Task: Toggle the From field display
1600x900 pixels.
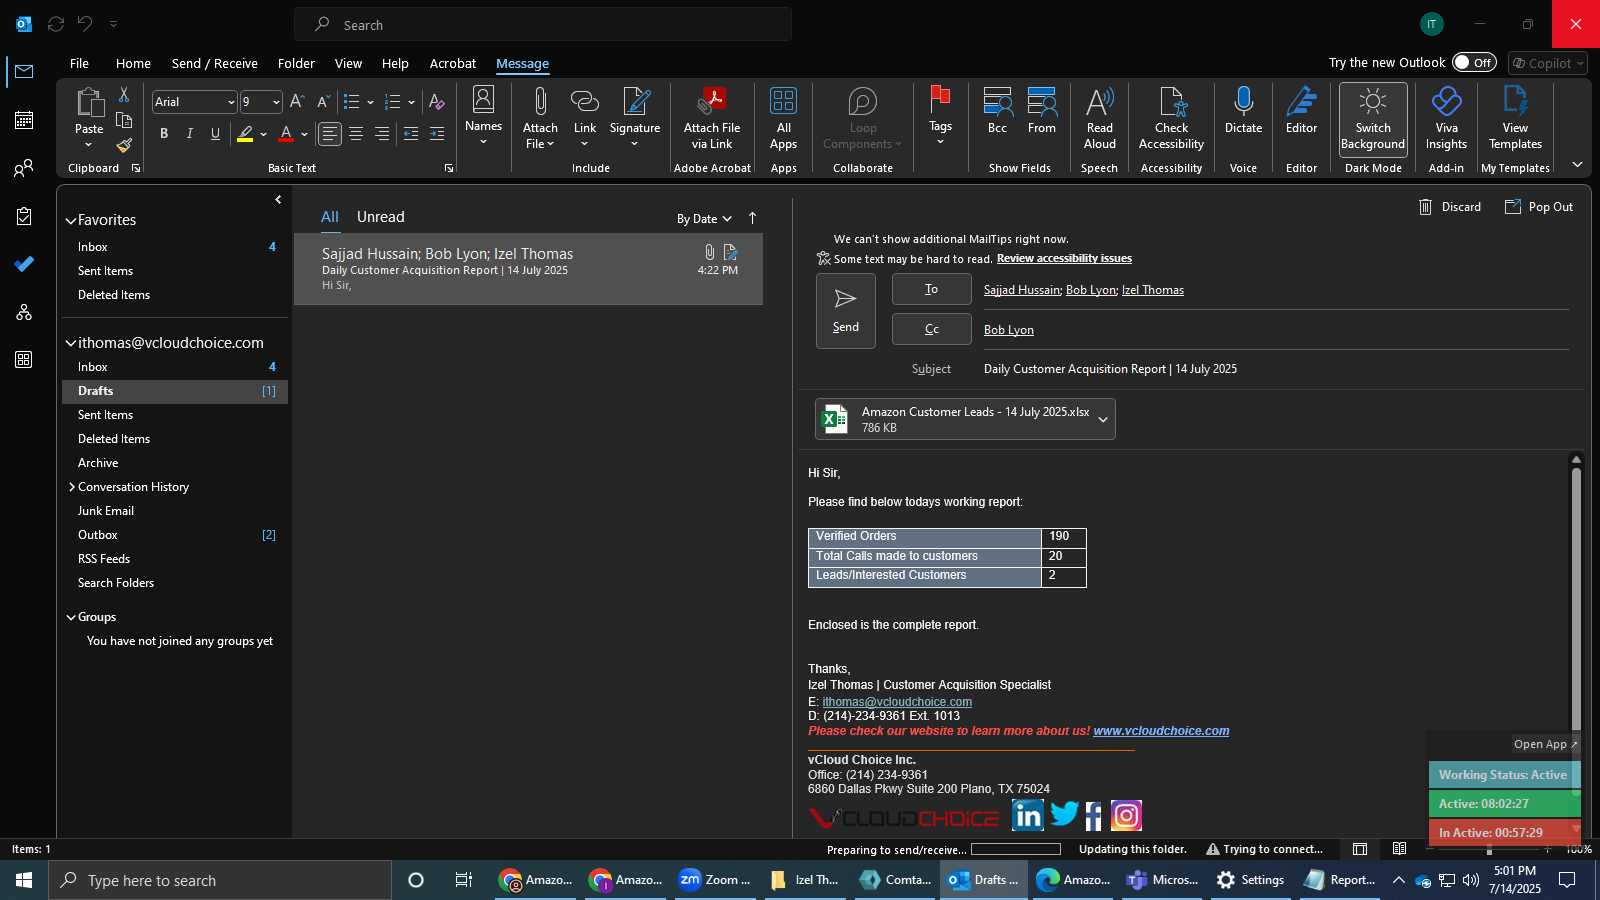Action: click(x=1042, y=112)
